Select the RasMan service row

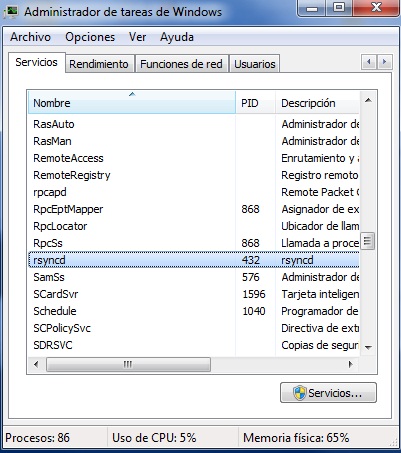(194, 141)
